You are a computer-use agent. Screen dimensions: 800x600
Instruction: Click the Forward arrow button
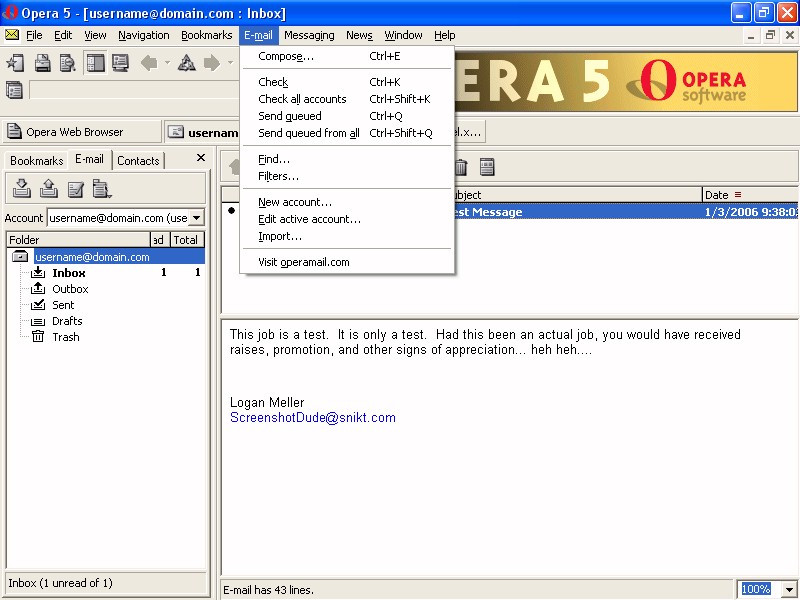(x=212, y=63)
